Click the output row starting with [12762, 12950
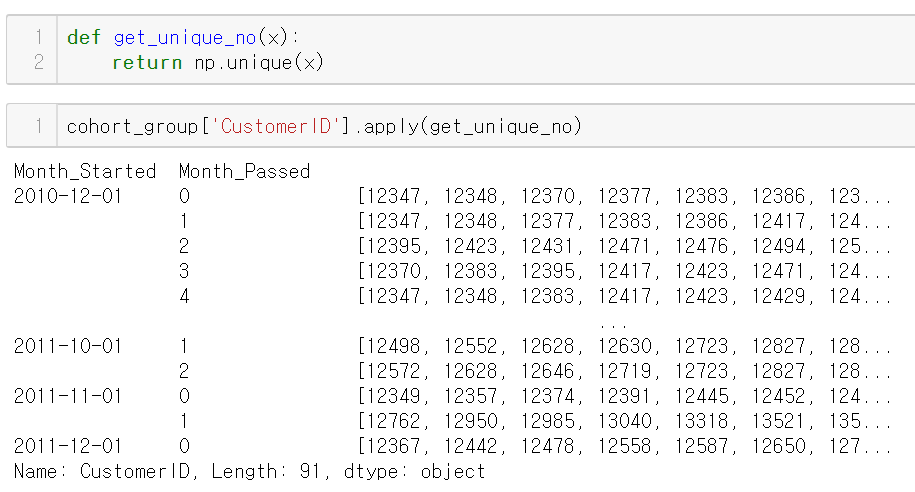Image resolution: width=915 pixels, height=492 pixels. click(624, 421)
